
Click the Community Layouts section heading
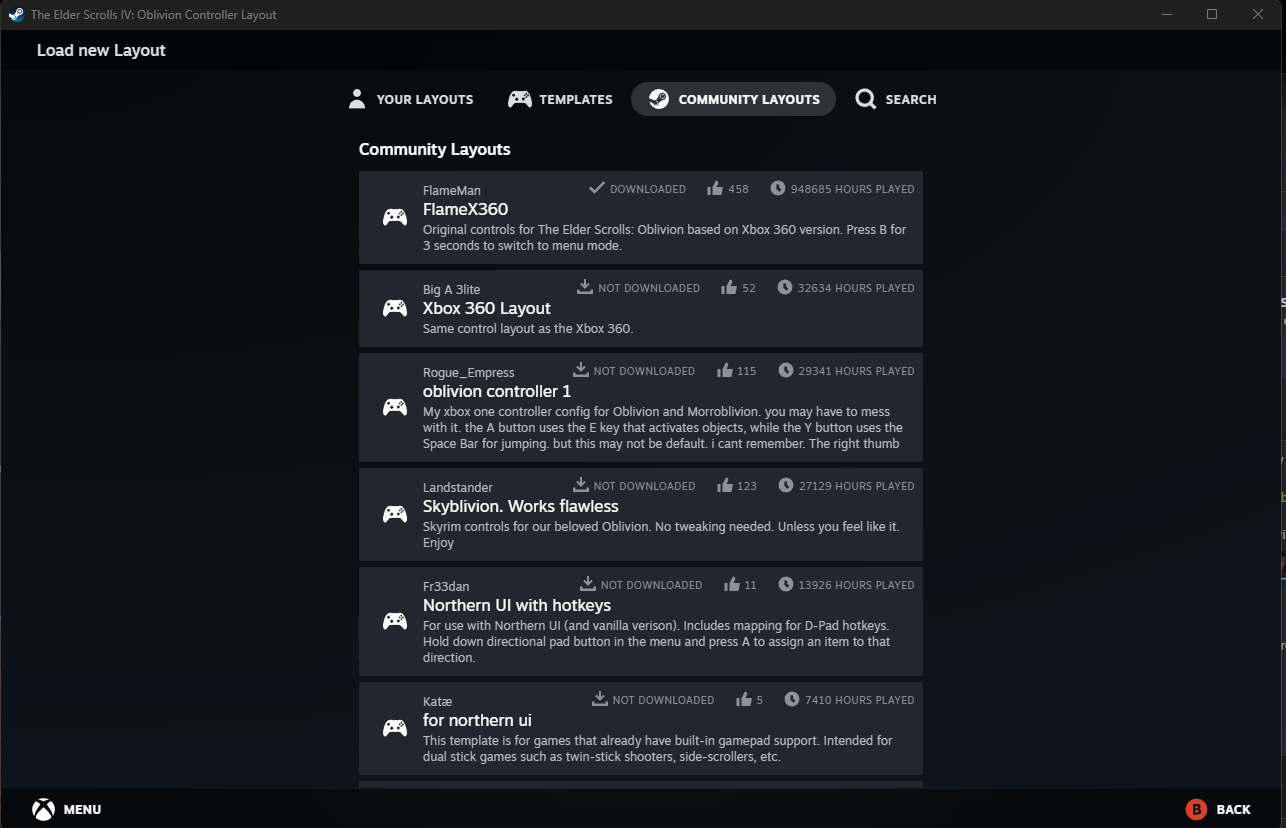[x=435, y=149]
